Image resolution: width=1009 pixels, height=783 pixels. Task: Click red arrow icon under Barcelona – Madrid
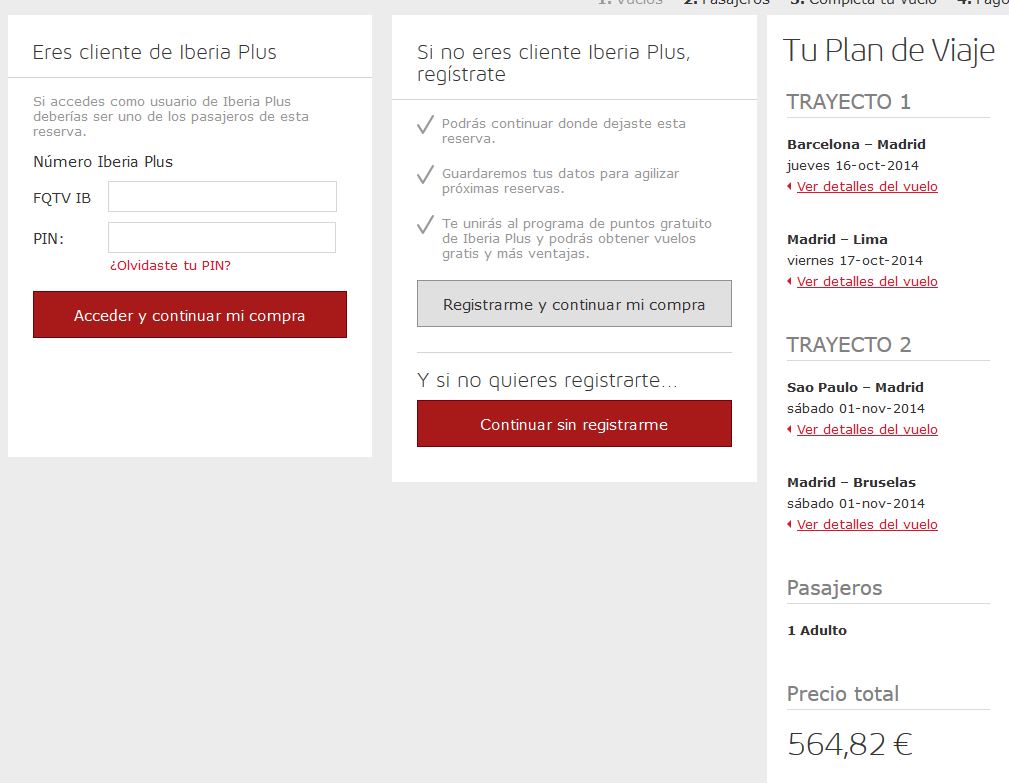coord(790,187)
